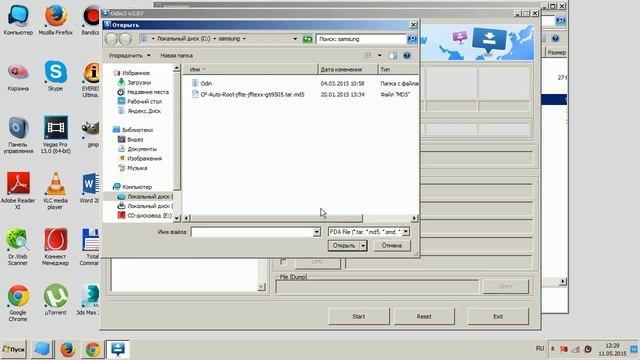Click the Back navigation round button
The image size is (640, 360).
click(x=111, y=39)
